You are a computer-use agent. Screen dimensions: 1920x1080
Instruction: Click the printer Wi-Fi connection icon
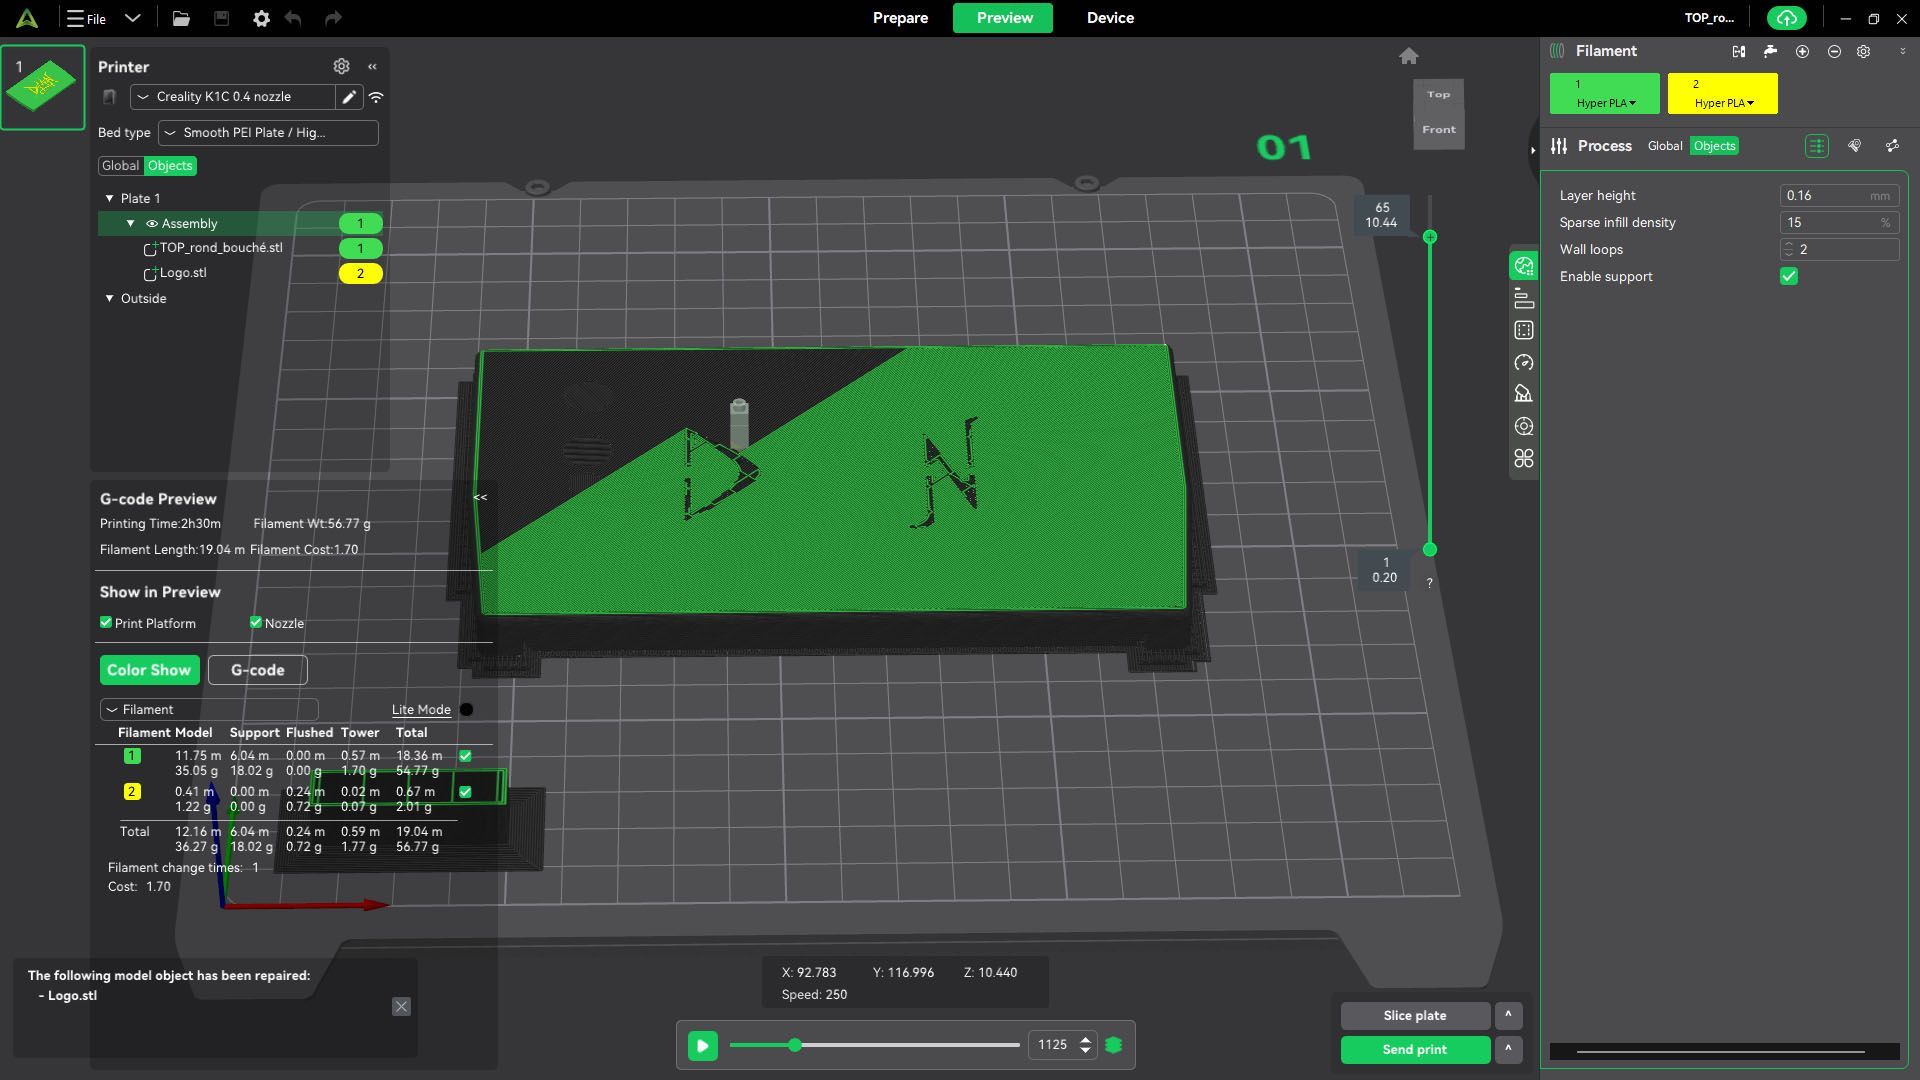(x=376, y=97)
